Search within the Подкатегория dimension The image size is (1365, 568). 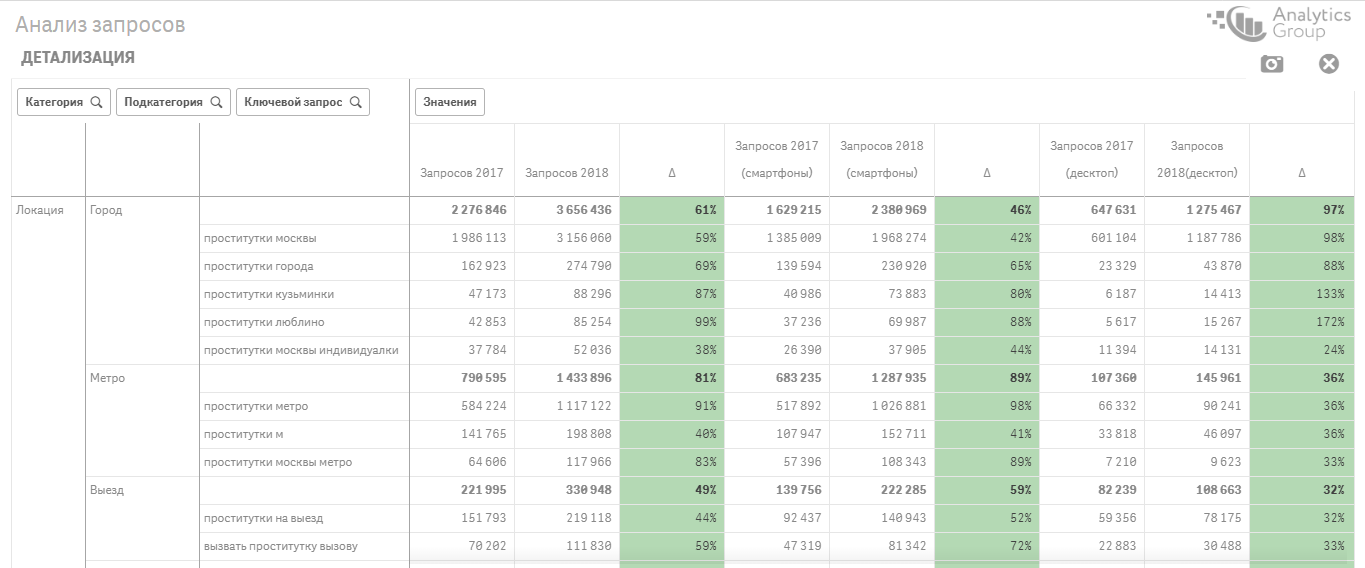point(216,102)
